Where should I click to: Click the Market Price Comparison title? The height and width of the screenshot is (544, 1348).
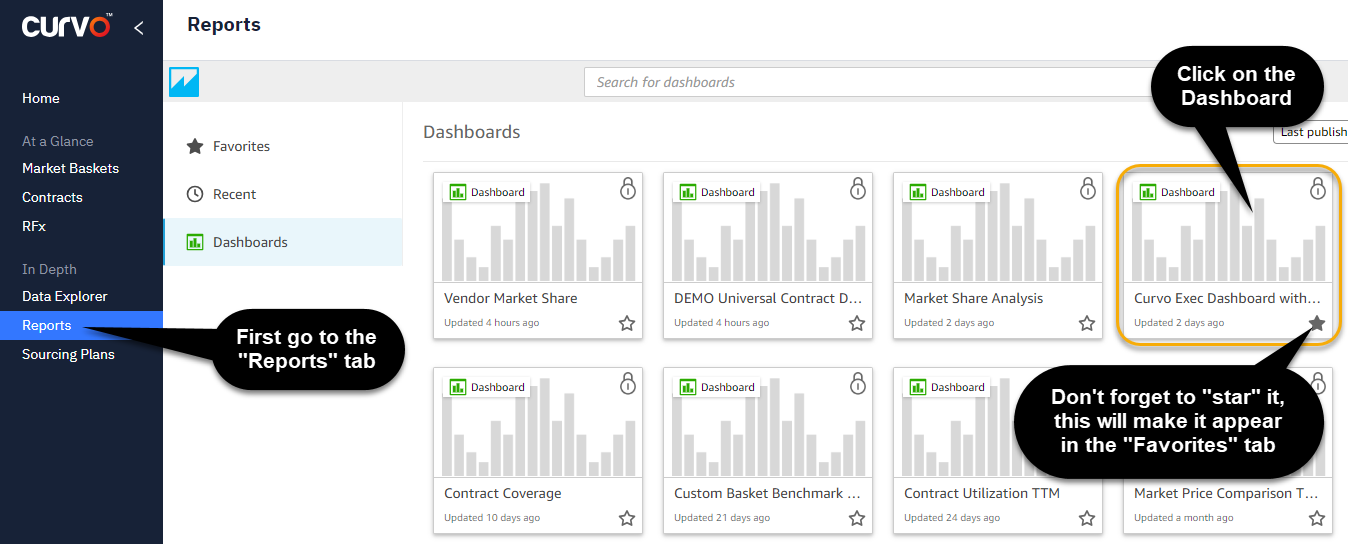click(x=1226, y=493)
